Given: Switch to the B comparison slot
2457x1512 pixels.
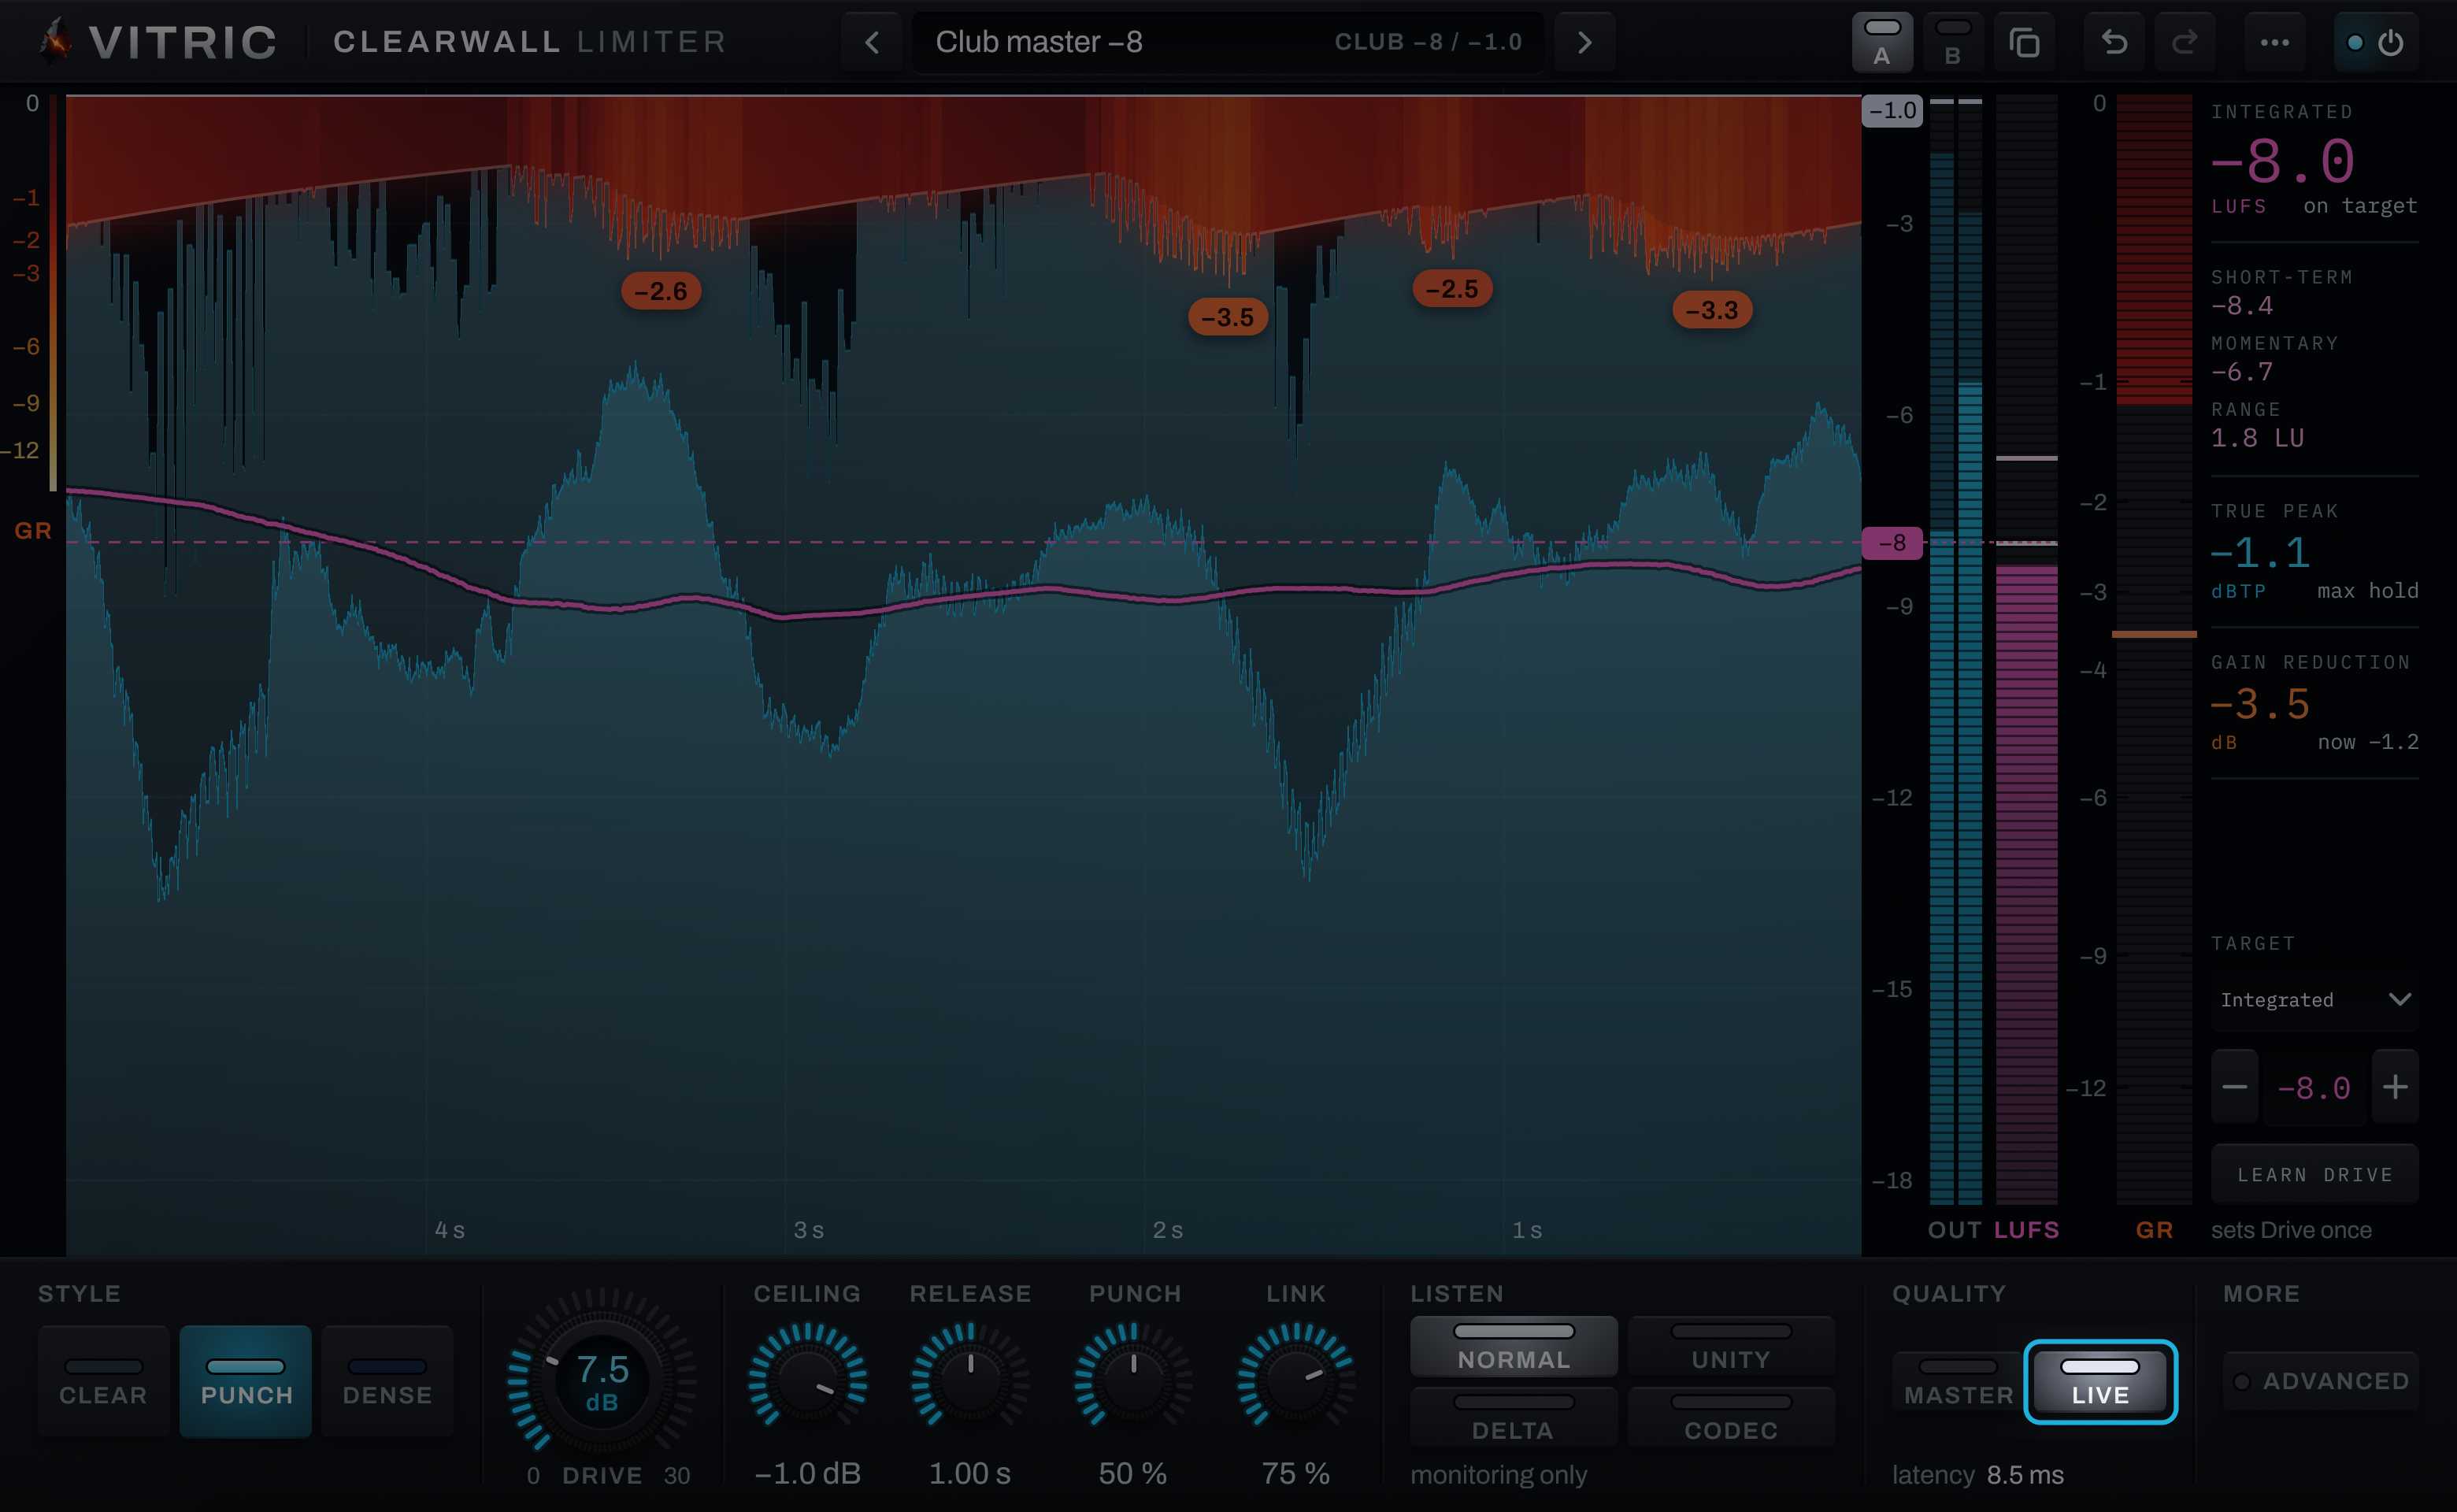Looking at the screenshot, I should (x=1952, y=42).
